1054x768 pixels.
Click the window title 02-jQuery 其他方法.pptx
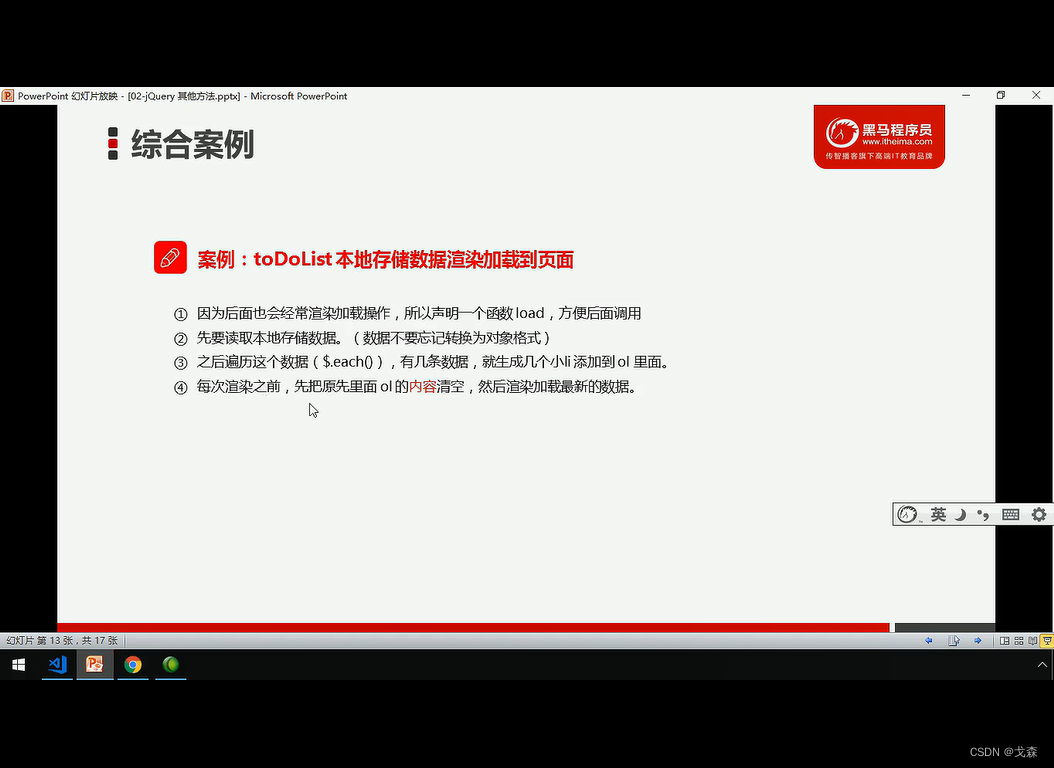(x=184, y=96)
